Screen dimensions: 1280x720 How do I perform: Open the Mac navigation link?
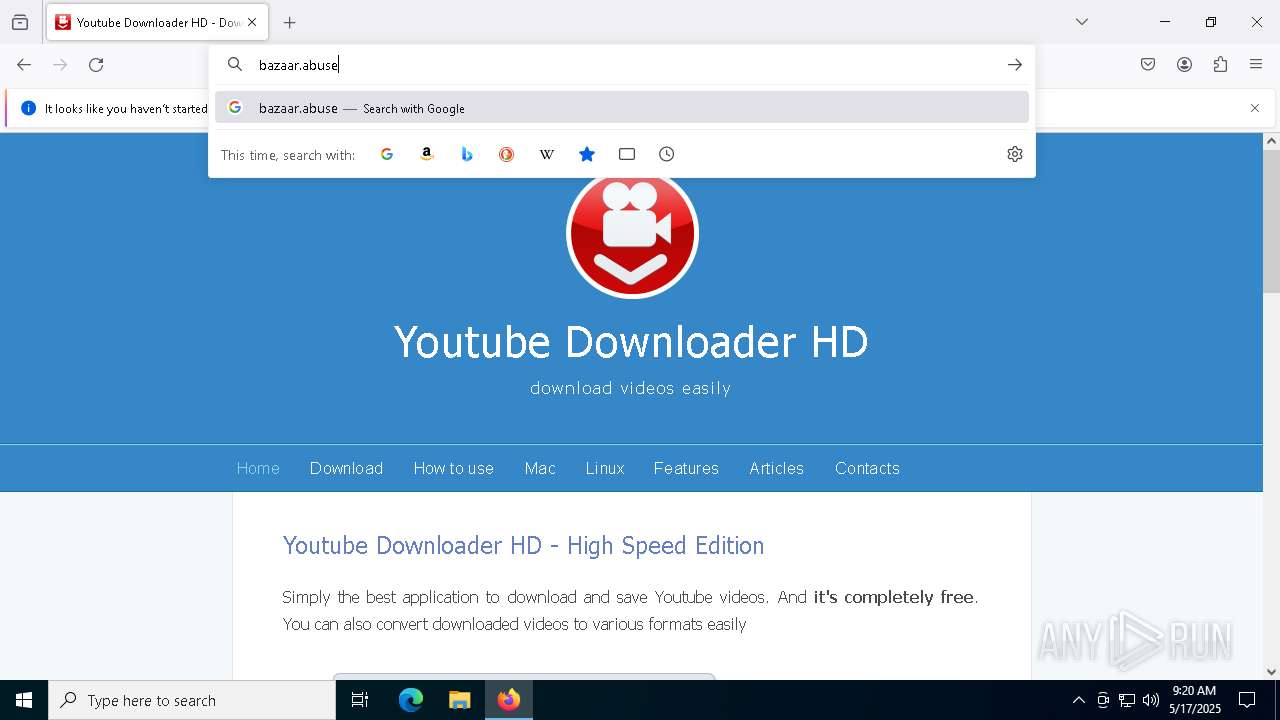[540, 468]
